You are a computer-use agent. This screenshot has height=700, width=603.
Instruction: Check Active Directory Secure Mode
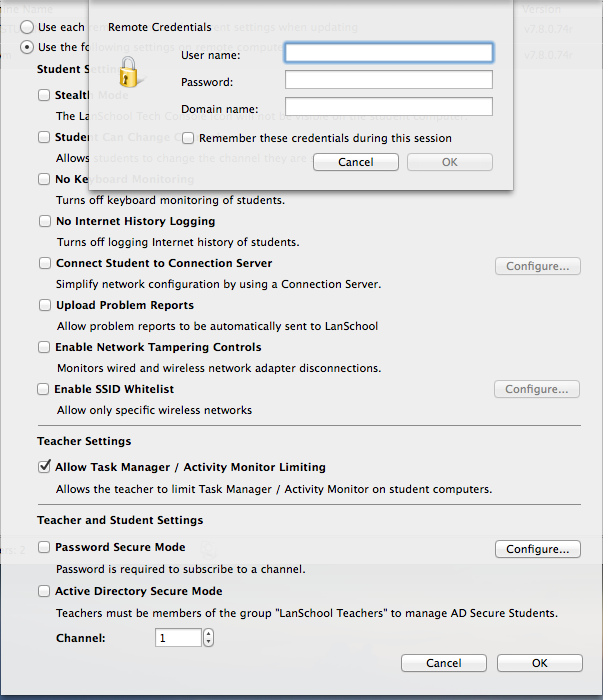[44, 591]
